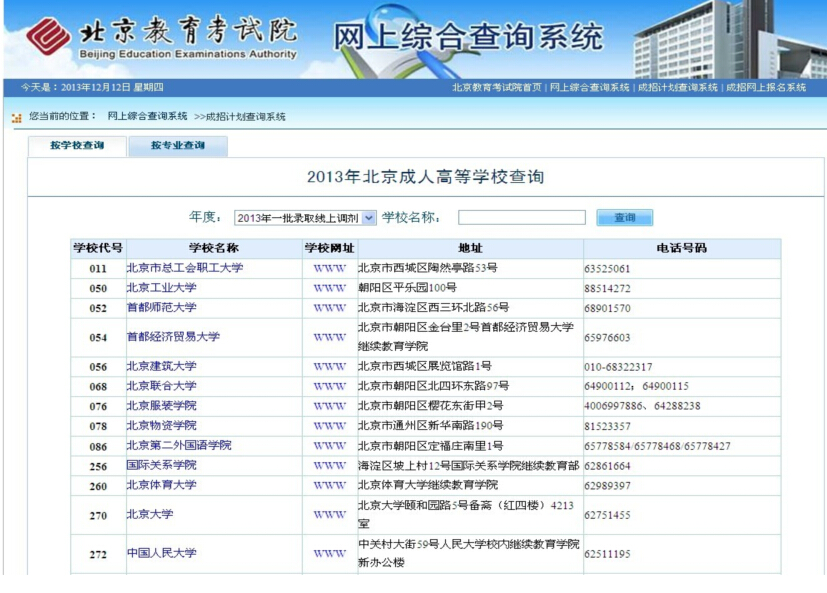Open 成招网上报名系统 top navigation link
Screen dimensions: 827x593
pyautogui.click(x=766, y=88)
